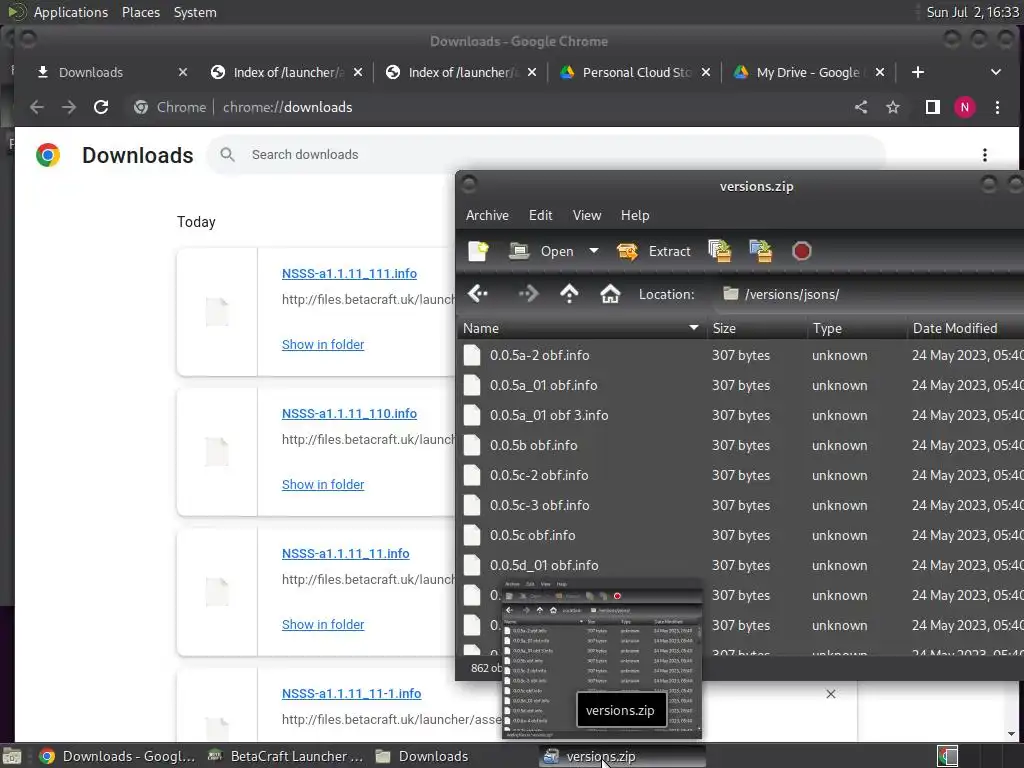Screen dimensions: 1024x768
Task: Go to archive home location
Action: coord(610,294)
